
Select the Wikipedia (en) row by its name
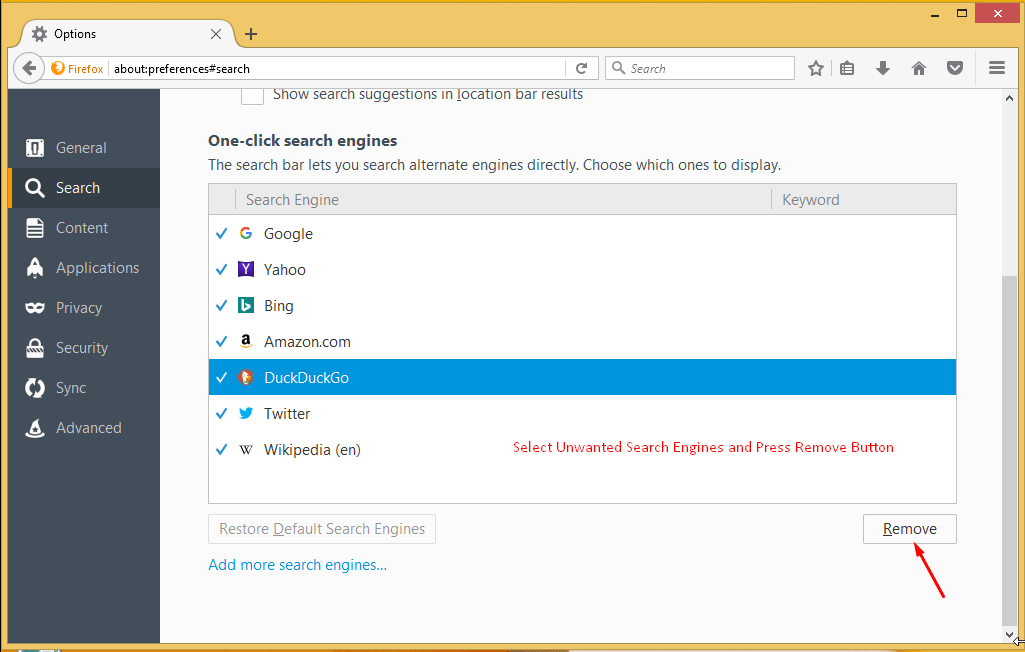(x=312, y=449)
